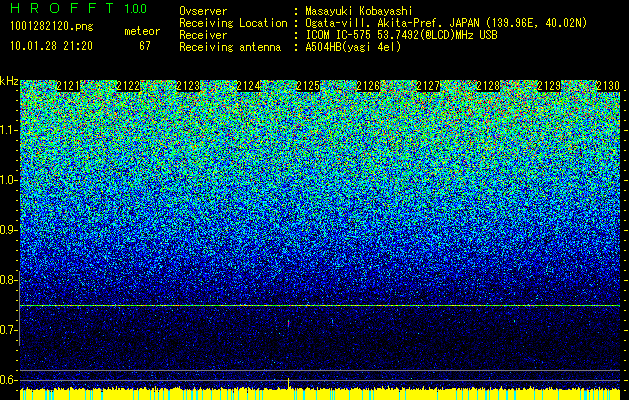Click the 2130 time marker

pyautogui.click(x=608, y=86)
